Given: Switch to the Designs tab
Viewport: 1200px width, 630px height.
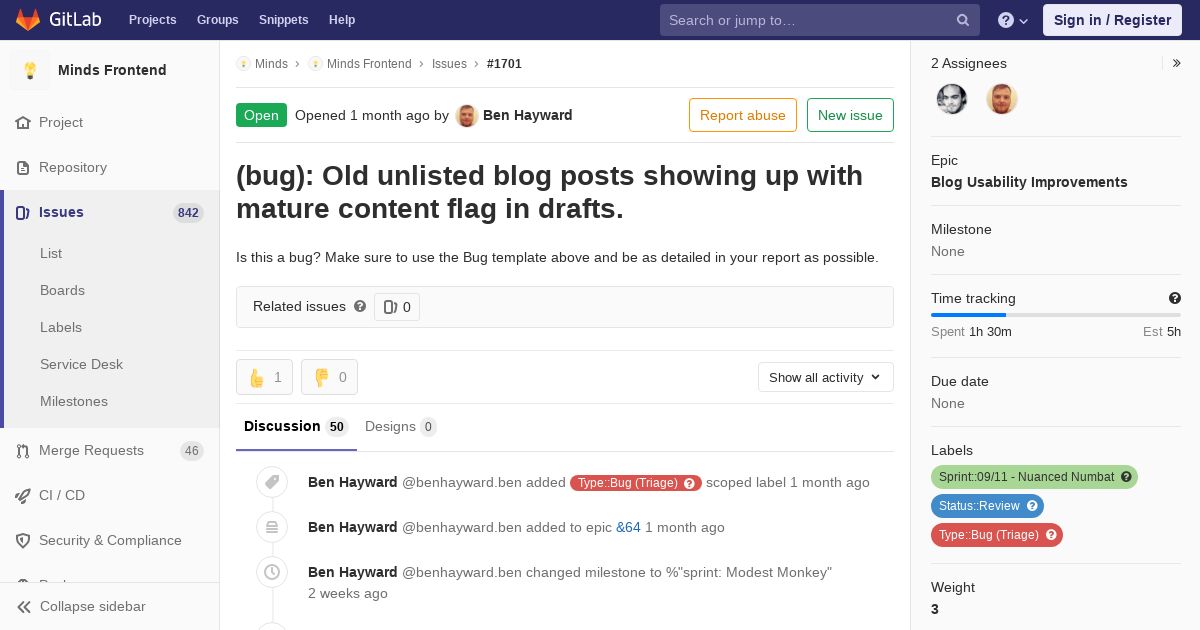Looking at the screenshot, I should [x=400, y=427].
